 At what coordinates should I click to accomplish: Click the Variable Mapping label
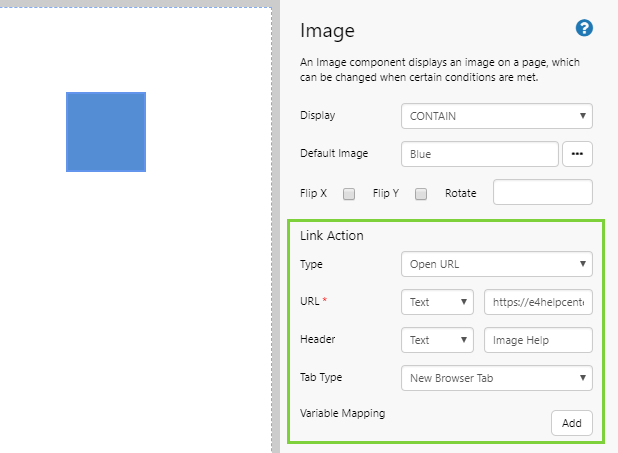(x=342, y=412)
